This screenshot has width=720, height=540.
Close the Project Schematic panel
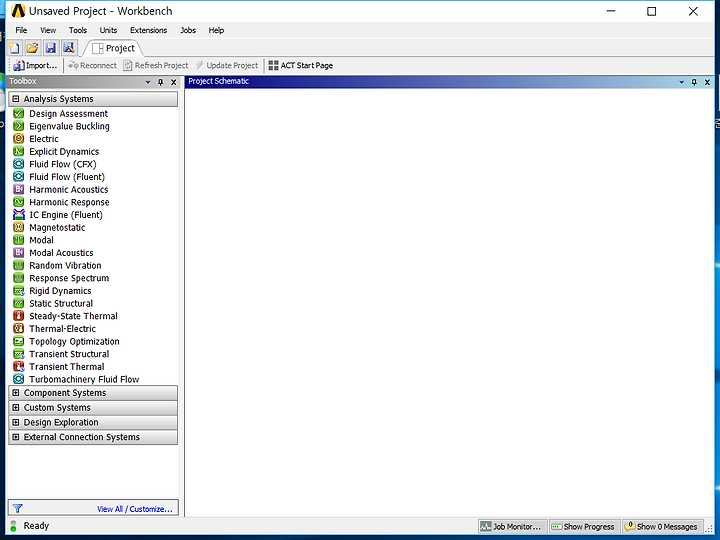707,82
